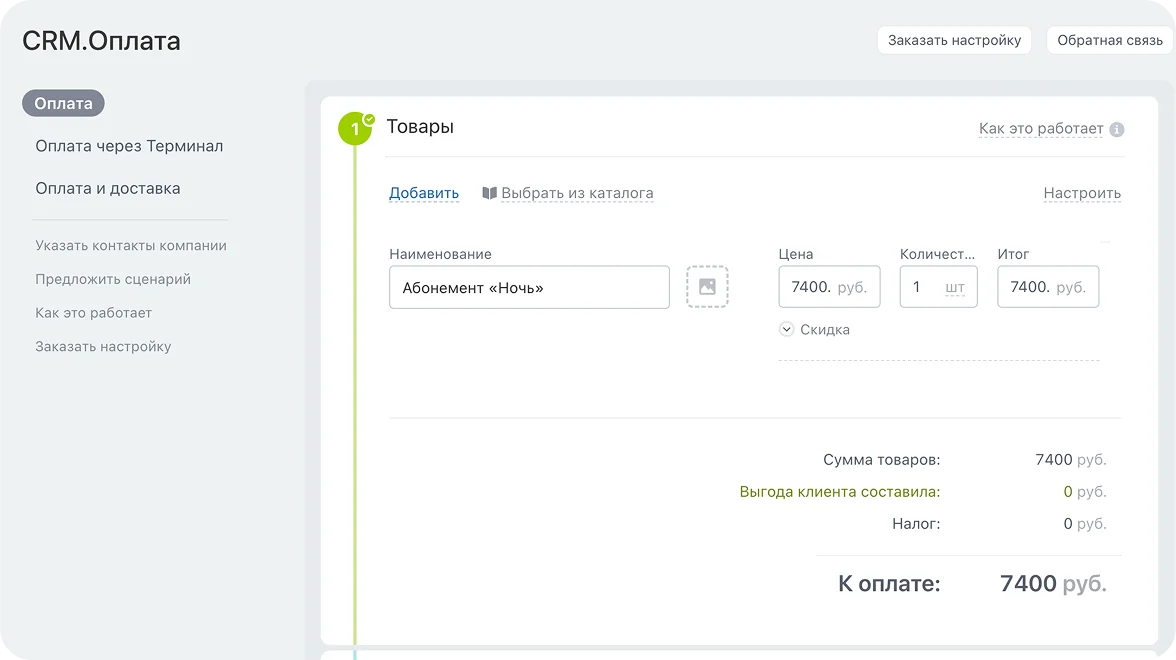The width and height of the screenshot is (1176, 660).
Task: Click the 'Добавить' link
Action: pyautogui.click(x=424, y=193)
